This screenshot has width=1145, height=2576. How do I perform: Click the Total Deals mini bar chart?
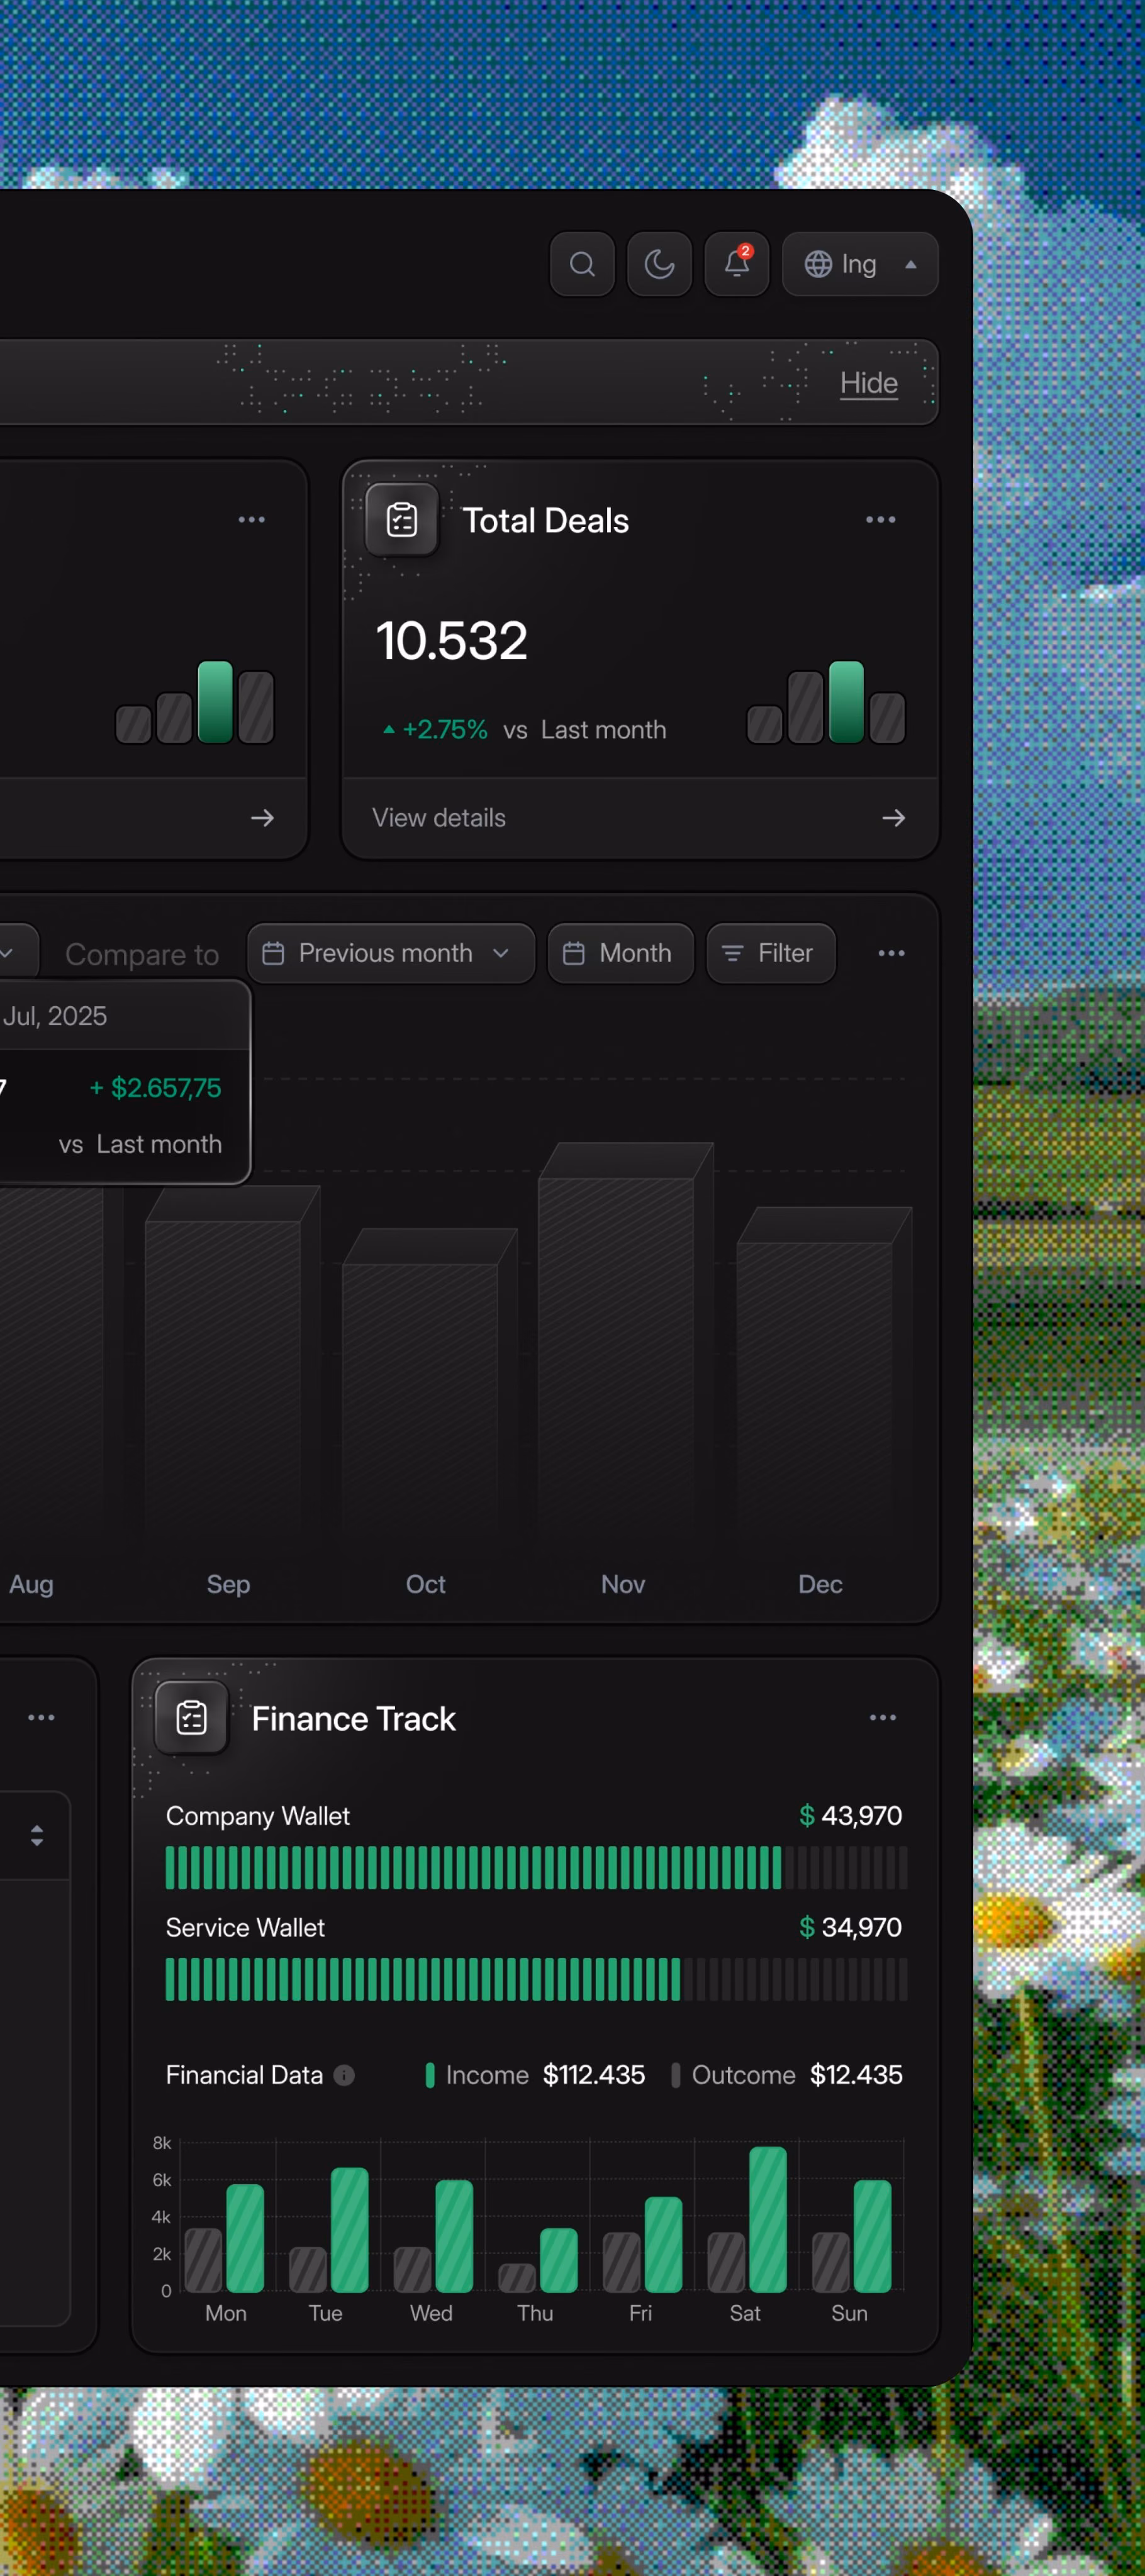[x=826, y=702]
